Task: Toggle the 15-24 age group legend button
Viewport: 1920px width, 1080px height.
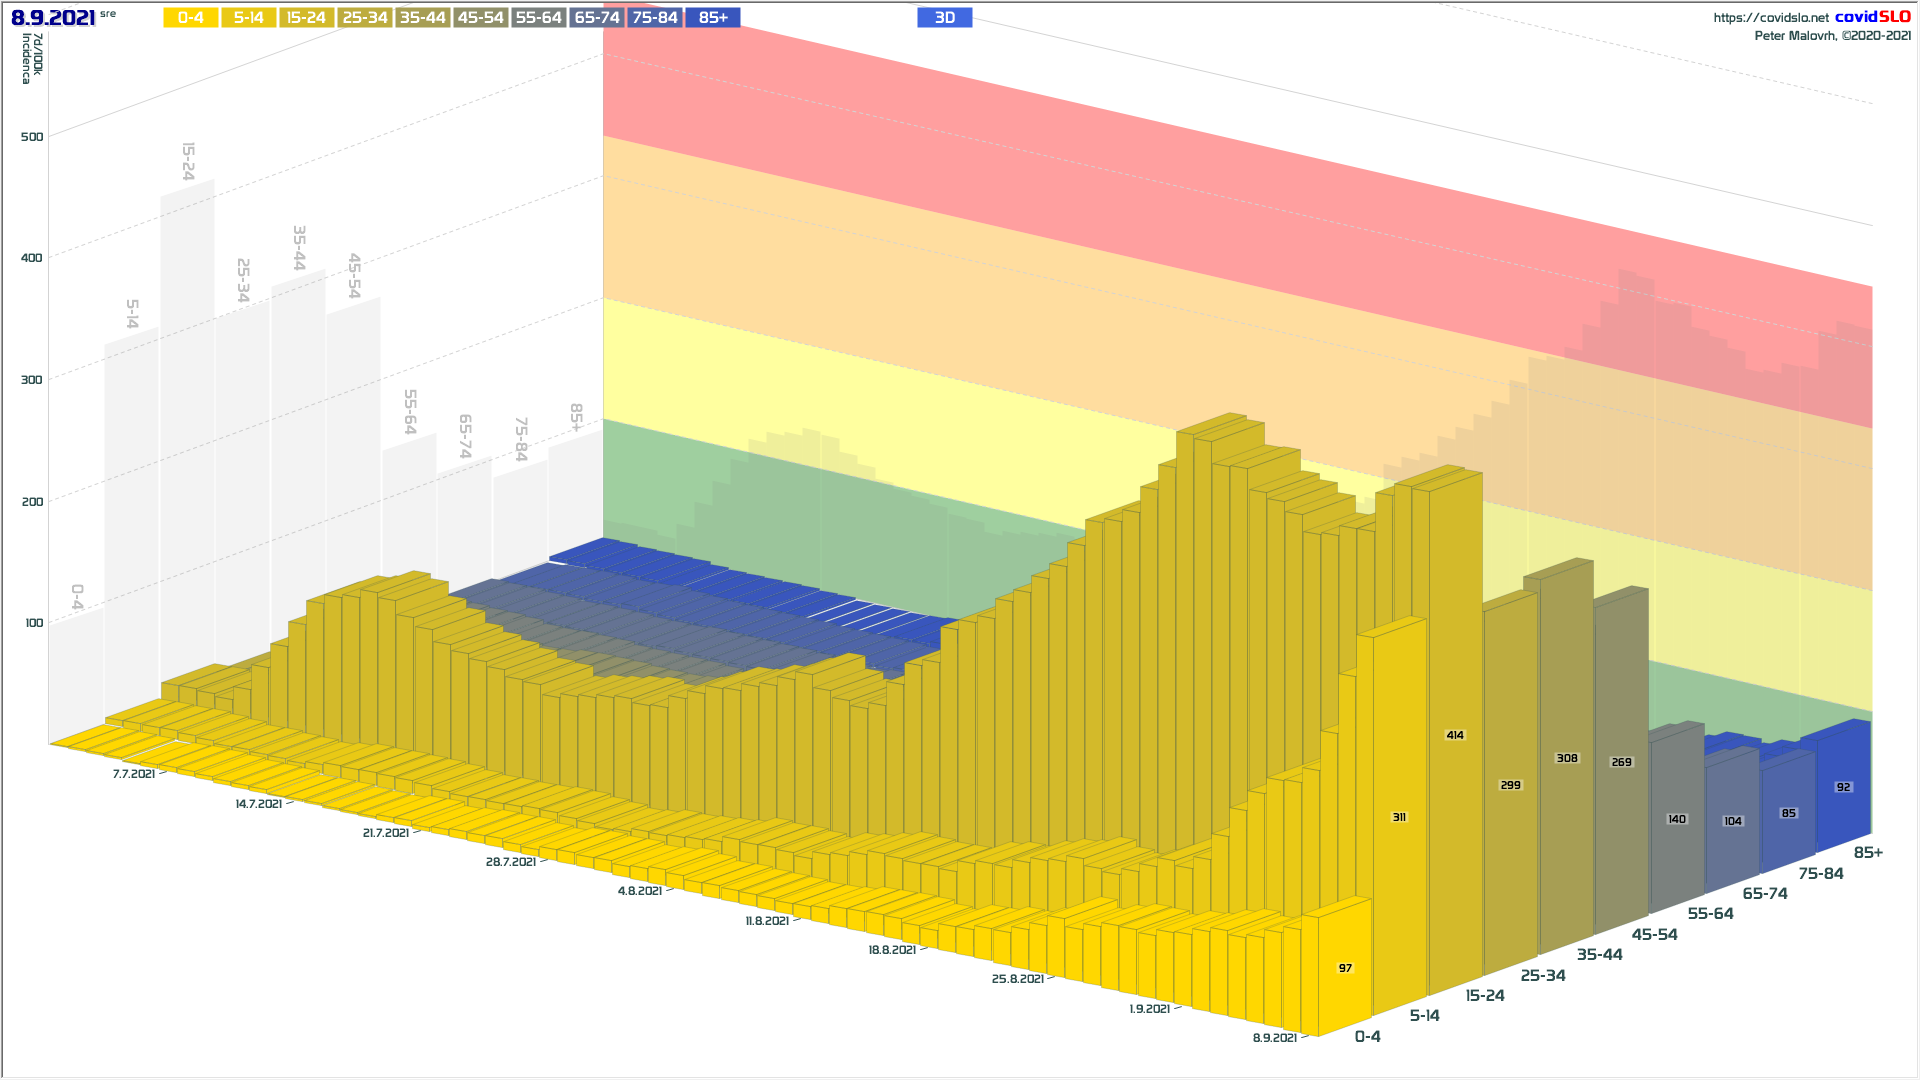Action: (x=307, y=18)
